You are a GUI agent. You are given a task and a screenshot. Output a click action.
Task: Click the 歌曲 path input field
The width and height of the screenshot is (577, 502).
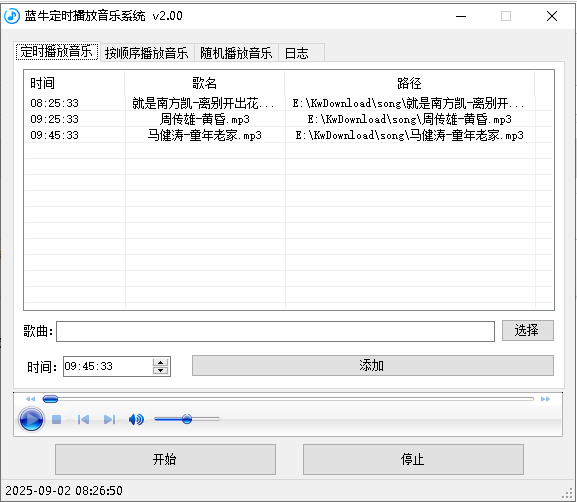pos(275,331)
